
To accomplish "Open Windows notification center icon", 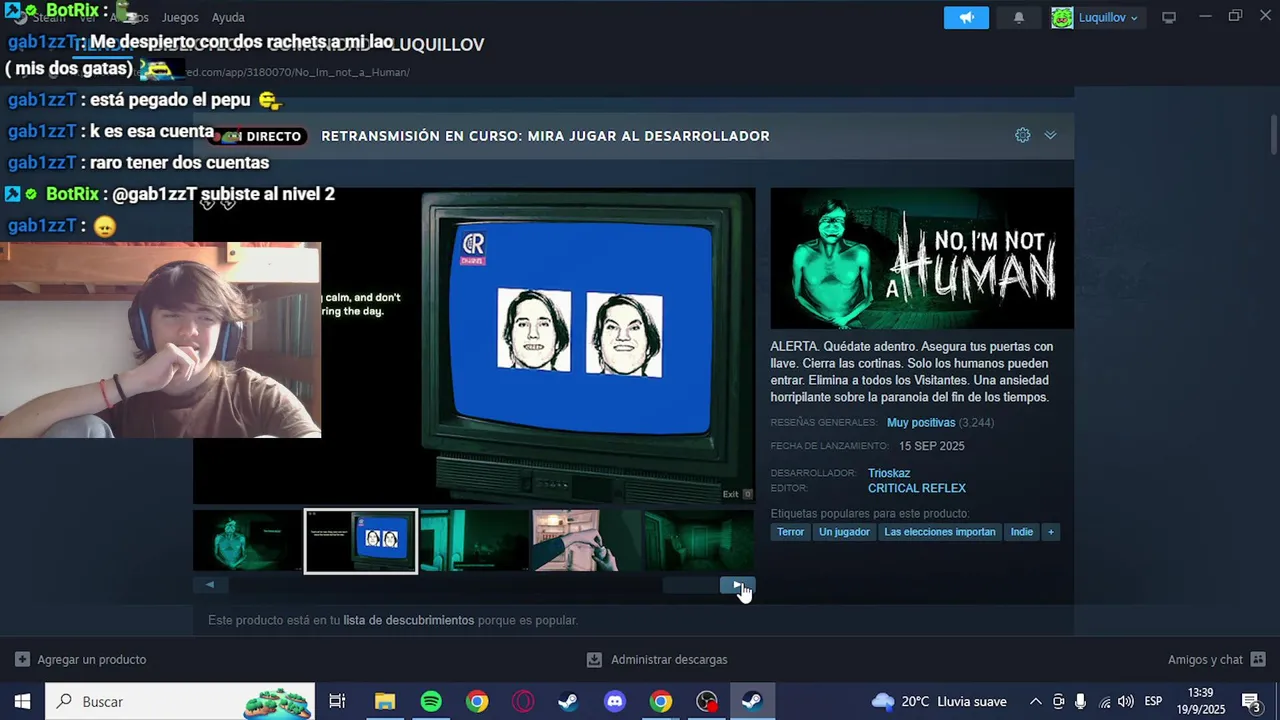I will [x=1250, y=701].
